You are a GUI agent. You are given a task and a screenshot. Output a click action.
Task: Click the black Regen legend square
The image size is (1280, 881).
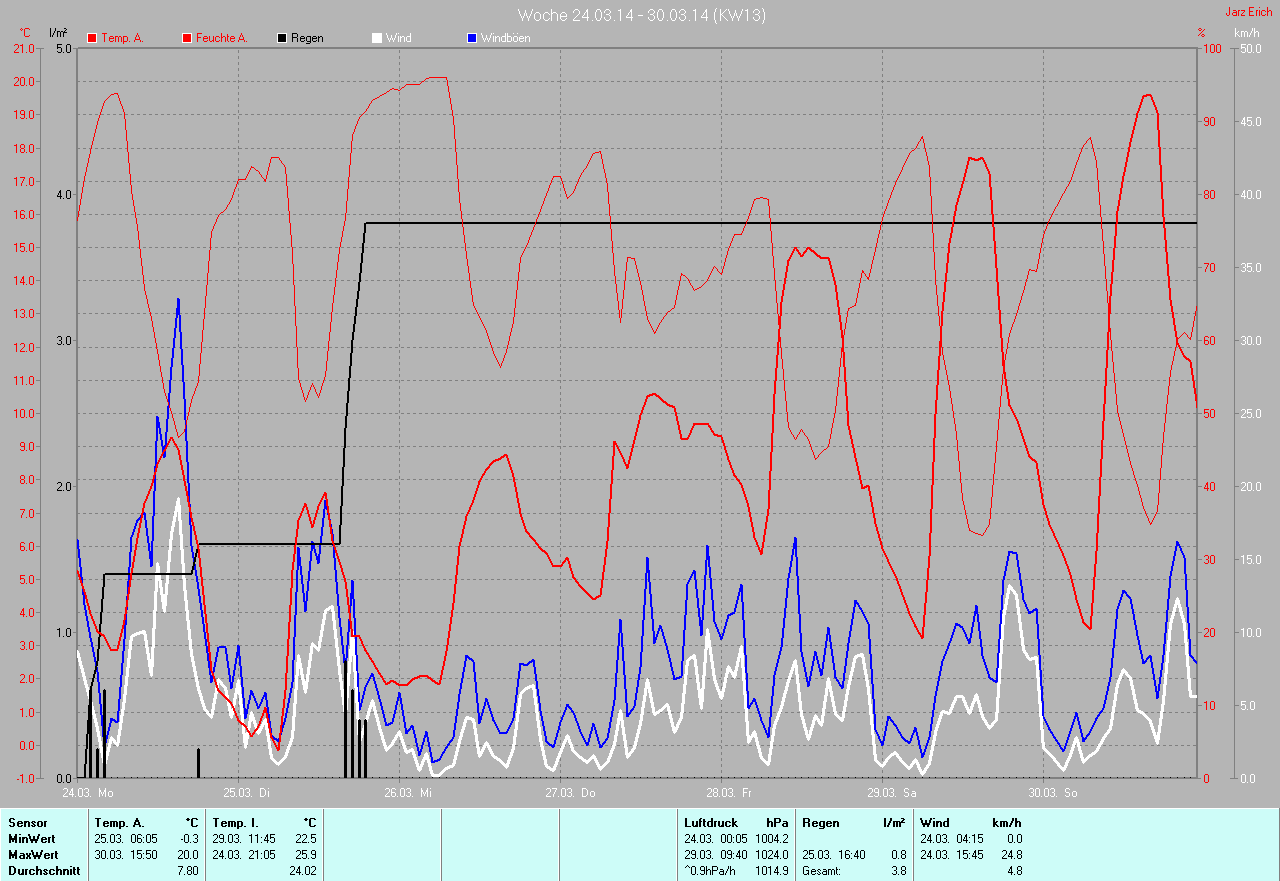282,38
